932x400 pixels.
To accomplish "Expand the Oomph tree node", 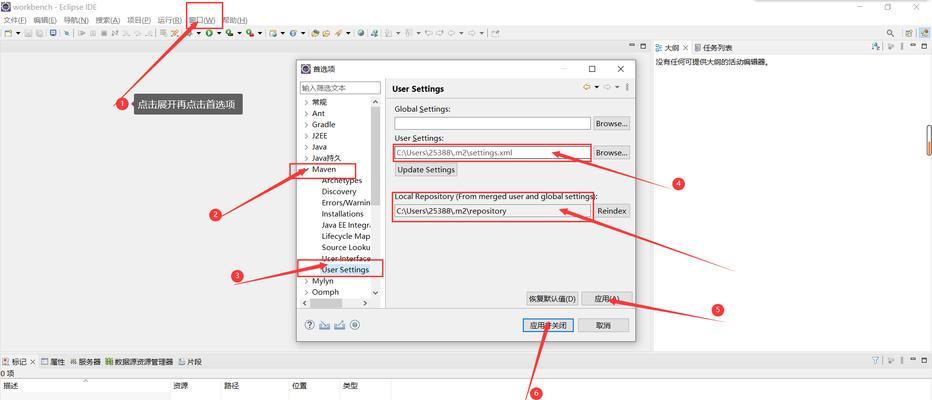I will click(307, 292).
